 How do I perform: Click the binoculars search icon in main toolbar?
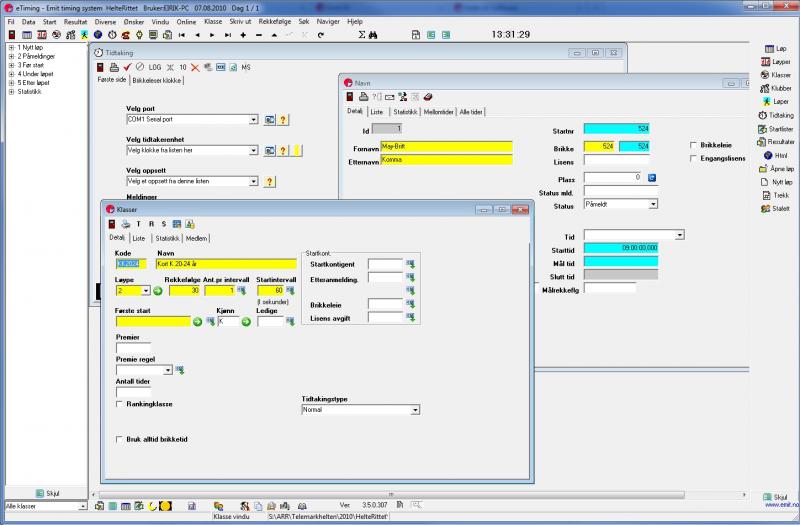click(x=372, y=34)
